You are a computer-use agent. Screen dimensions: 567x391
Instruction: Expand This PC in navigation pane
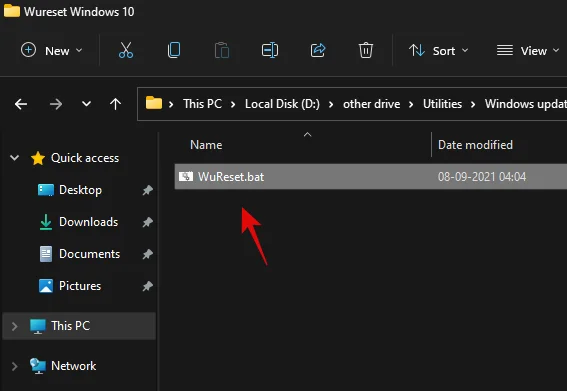click(14, 326)
